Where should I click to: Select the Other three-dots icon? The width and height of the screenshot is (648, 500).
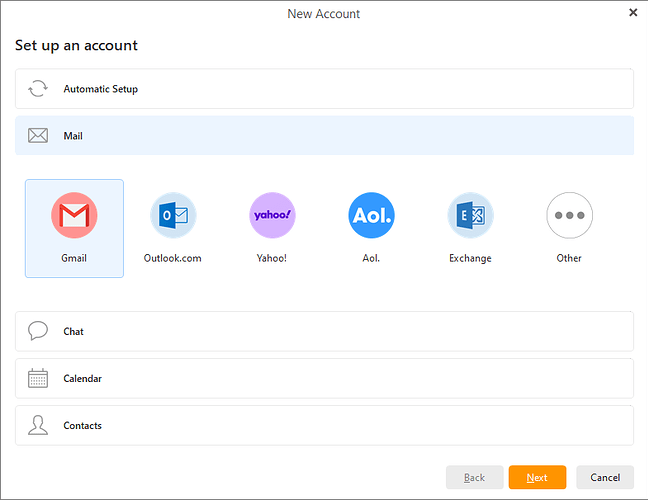click(x=569, y=215)
